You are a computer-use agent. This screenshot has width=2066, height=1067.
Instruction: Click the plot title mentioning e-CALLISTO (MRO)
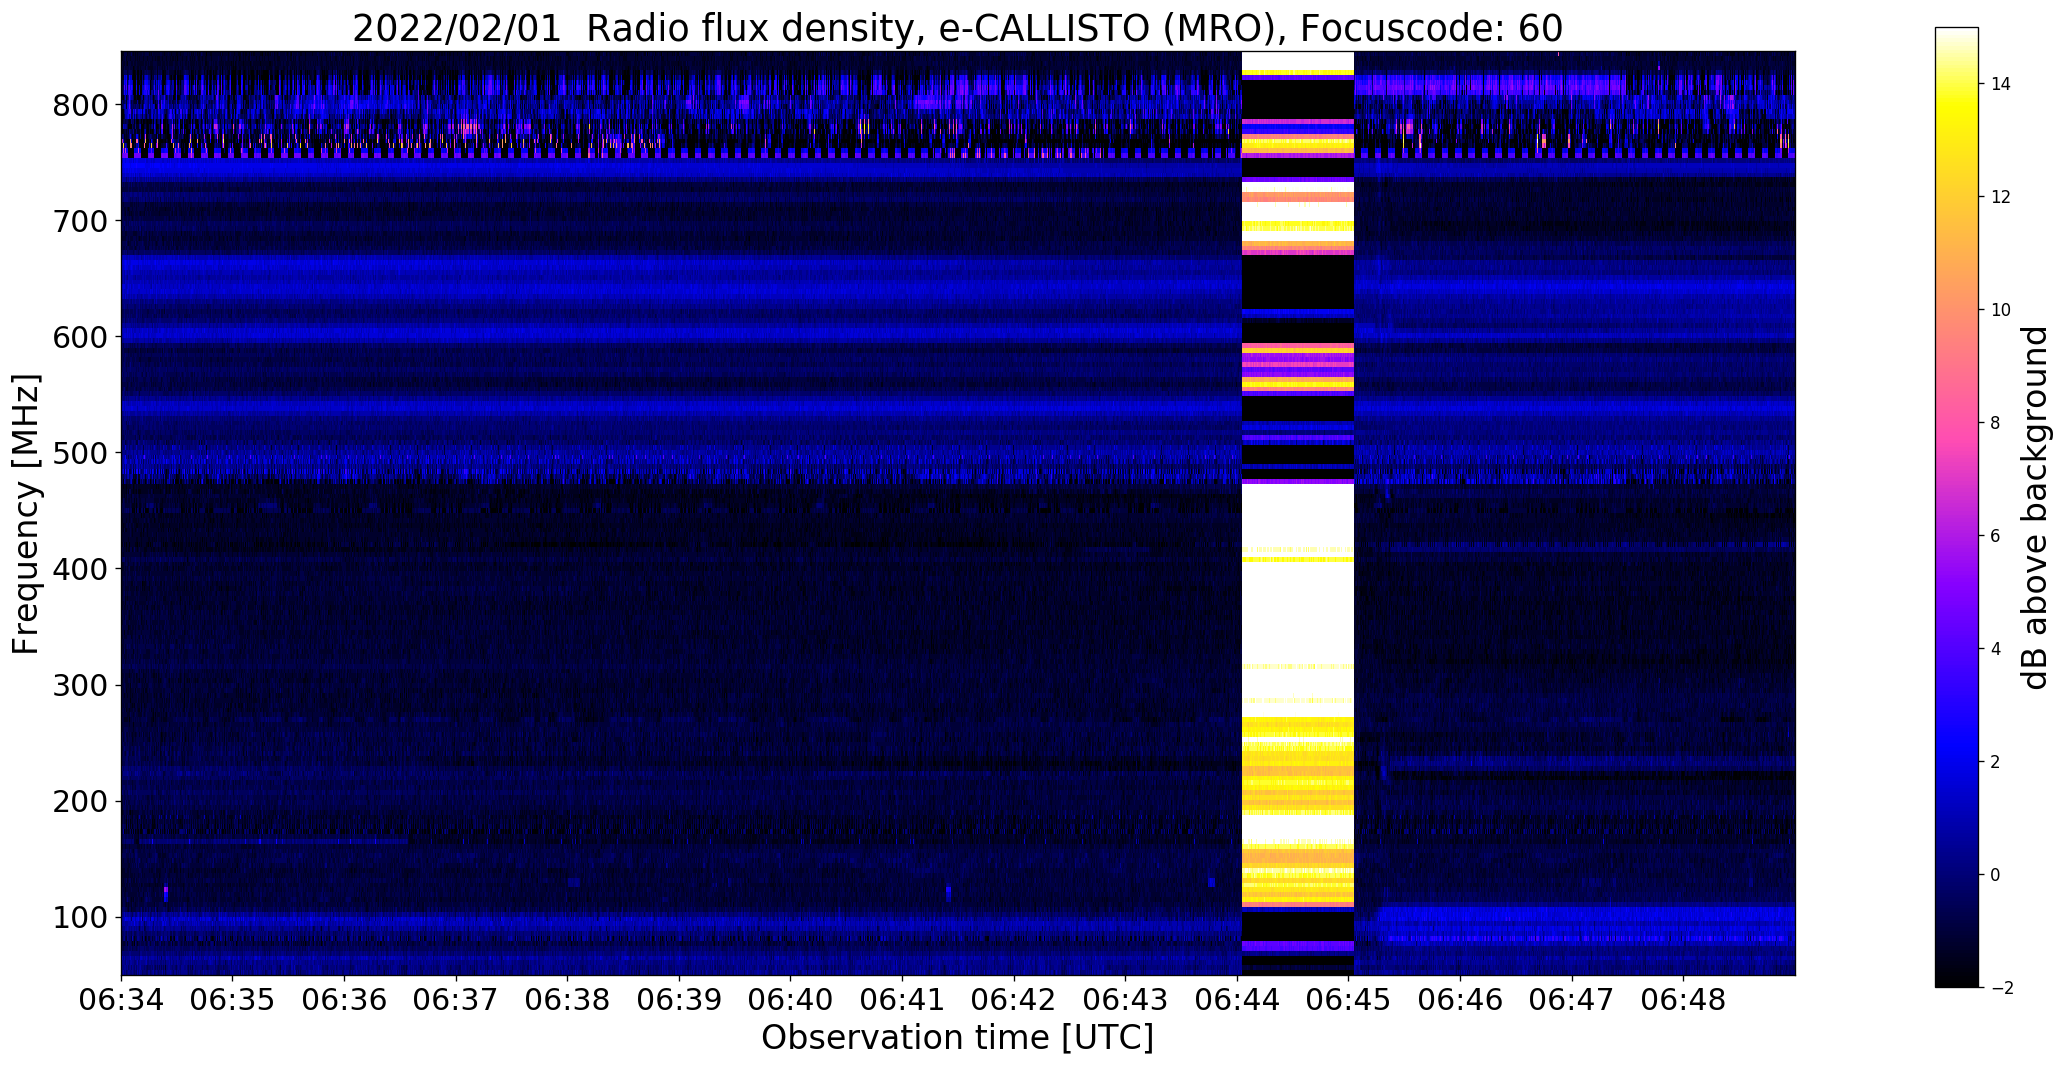[957, 29]
